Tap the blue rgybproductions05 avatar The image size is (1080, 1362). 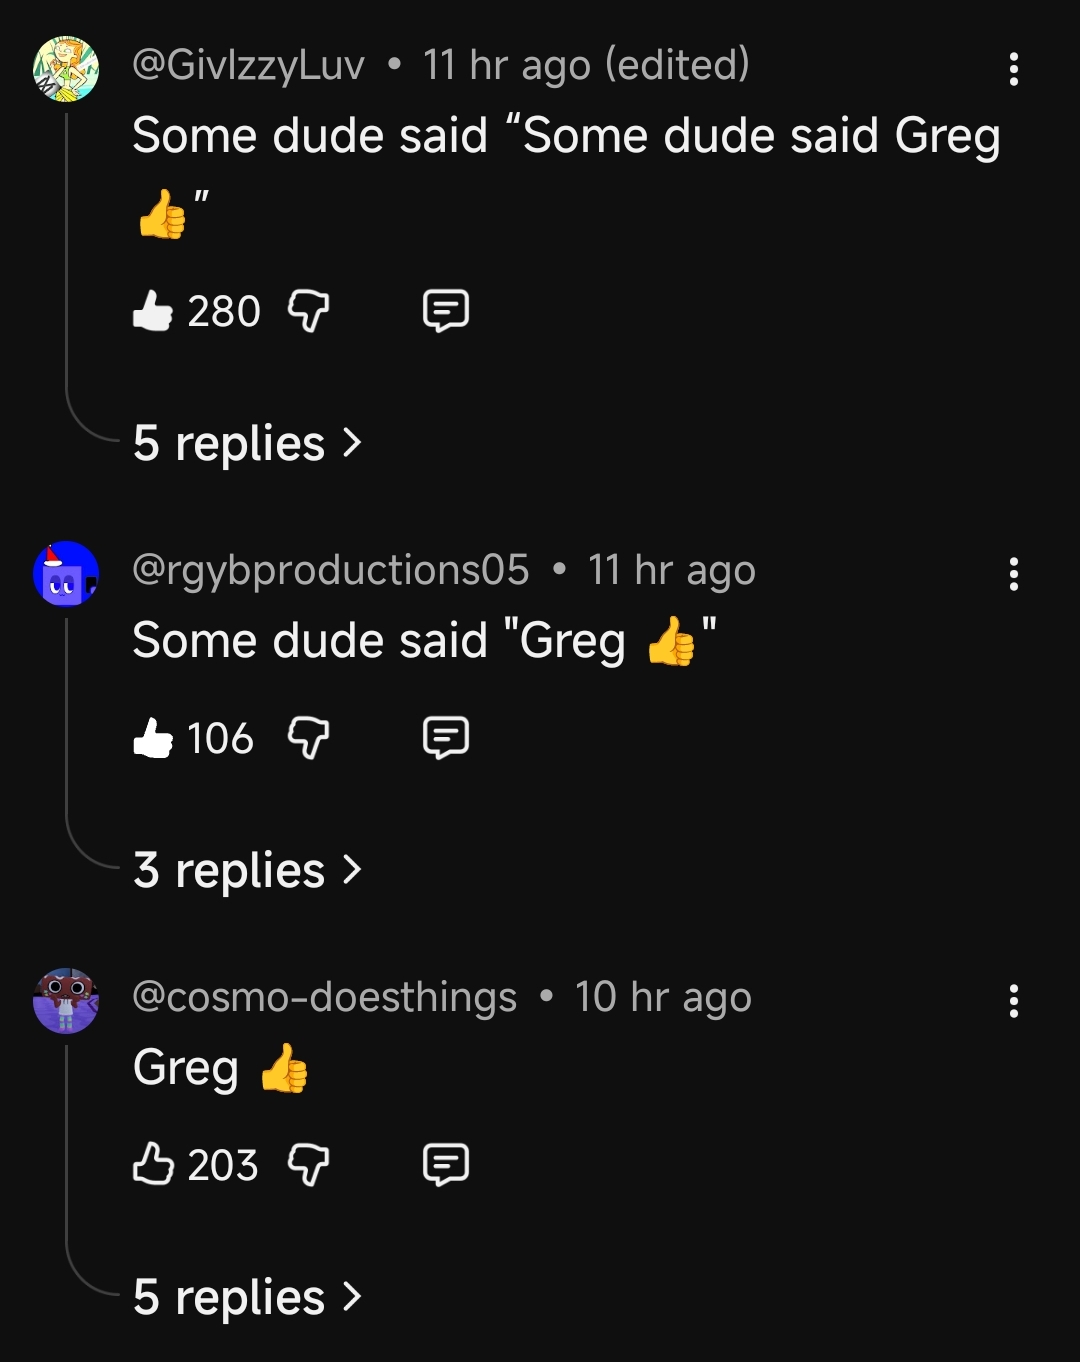66,574
